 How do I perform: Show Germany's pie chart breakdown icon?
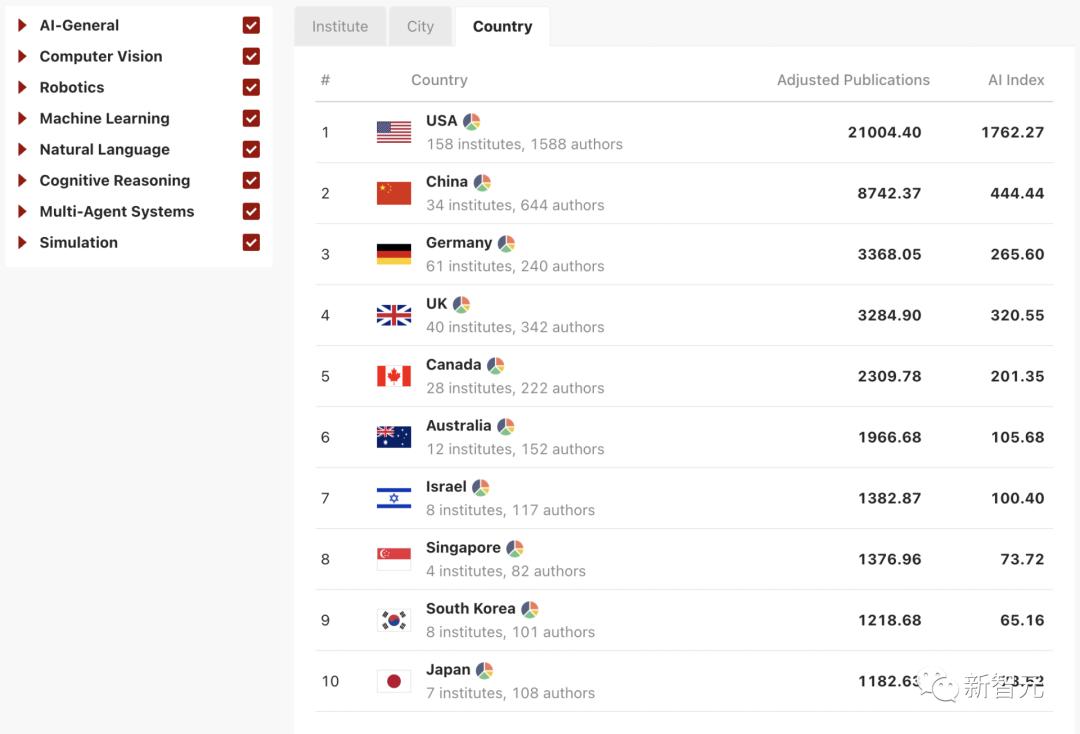tap(506, 244)
